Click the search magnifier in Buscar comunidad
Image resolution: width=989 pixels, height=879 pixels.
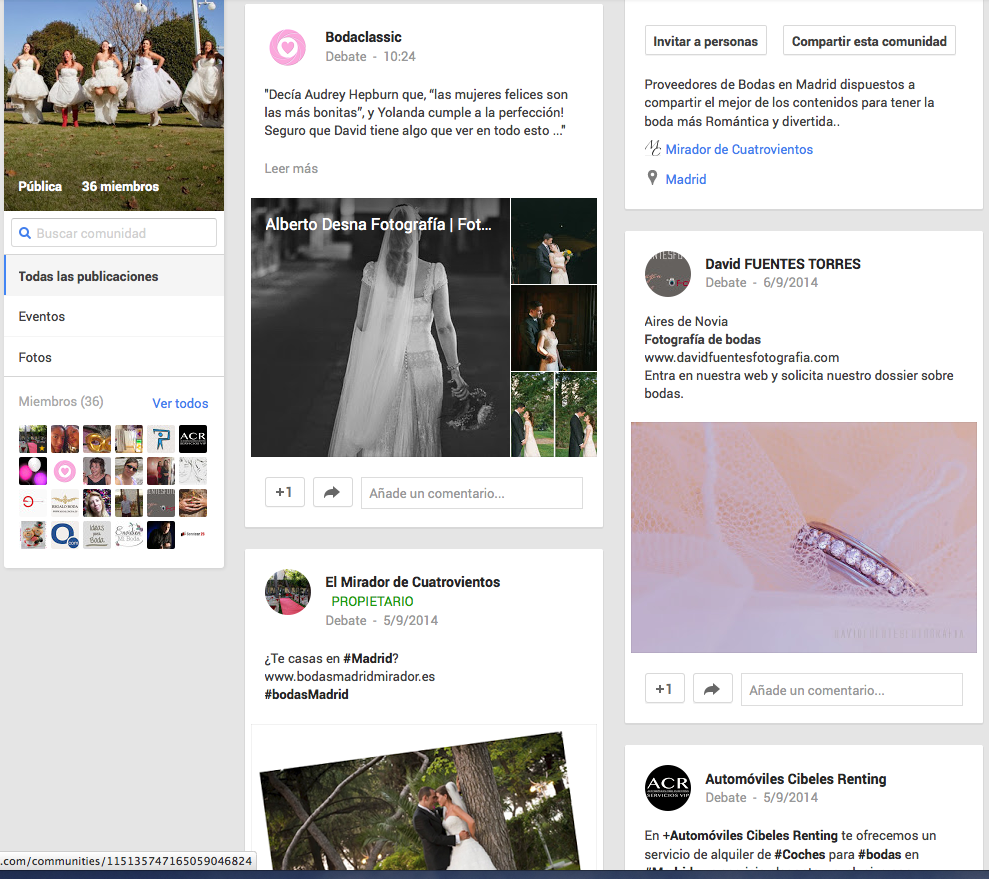25,233
